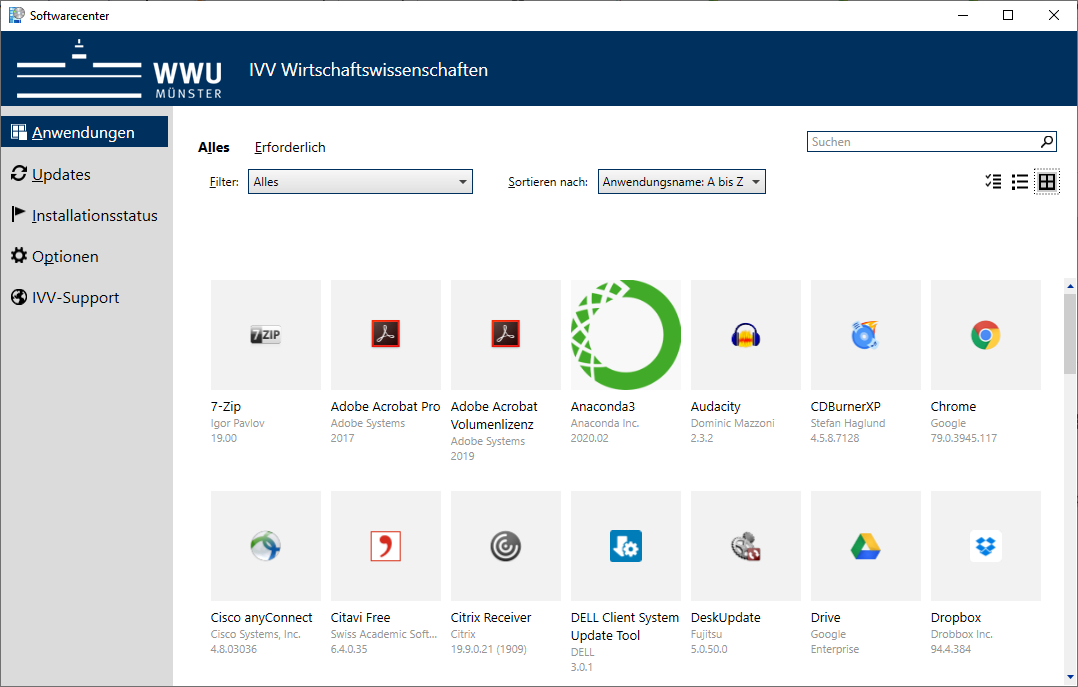Click the IVV Wirtschaftswissenschaften header title
Screen dimensions: 1078x687
(368, 70)
